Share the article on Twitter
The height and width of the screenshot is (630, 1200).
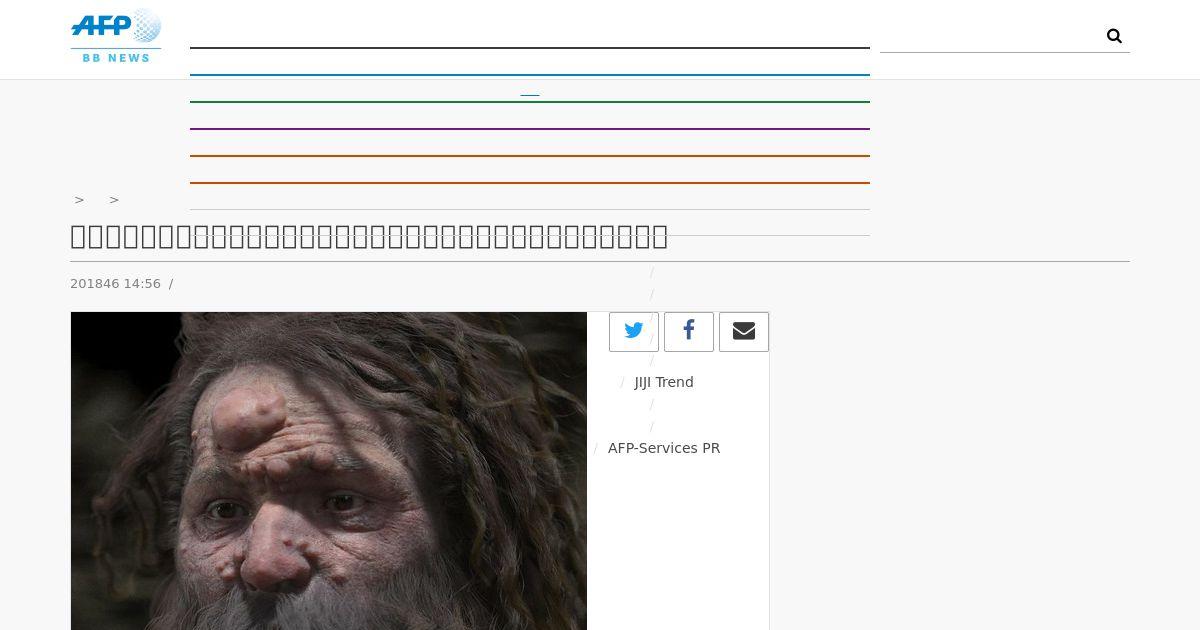(634, 332)
